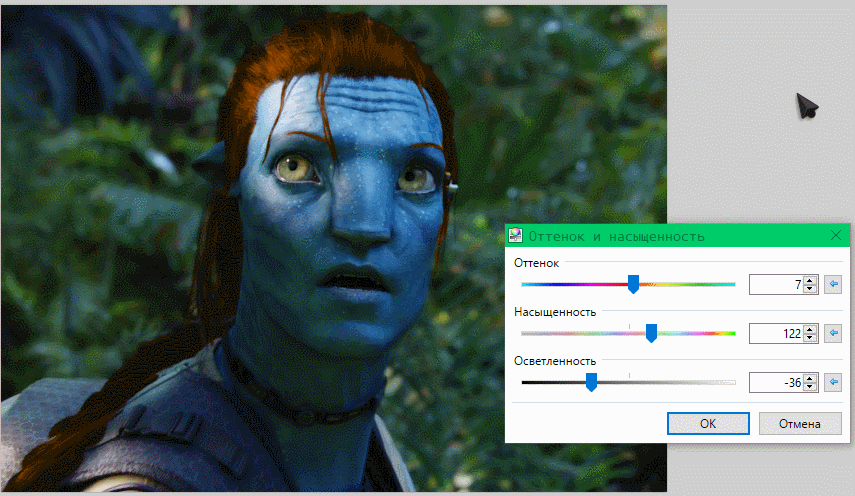The height and width of the screenshot is (496, 855).
Task: Cancel changes with the Отмена button
Action: [799, 423]
